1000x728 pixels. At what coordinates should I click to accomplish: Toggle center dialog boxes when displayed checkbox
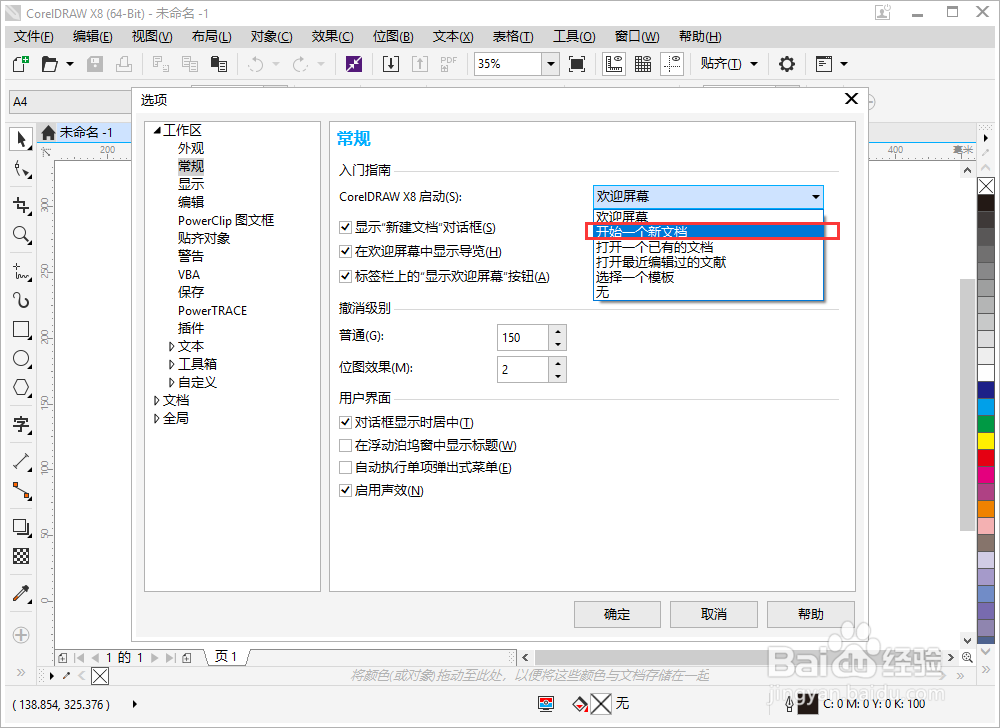[x=345, y=422]
